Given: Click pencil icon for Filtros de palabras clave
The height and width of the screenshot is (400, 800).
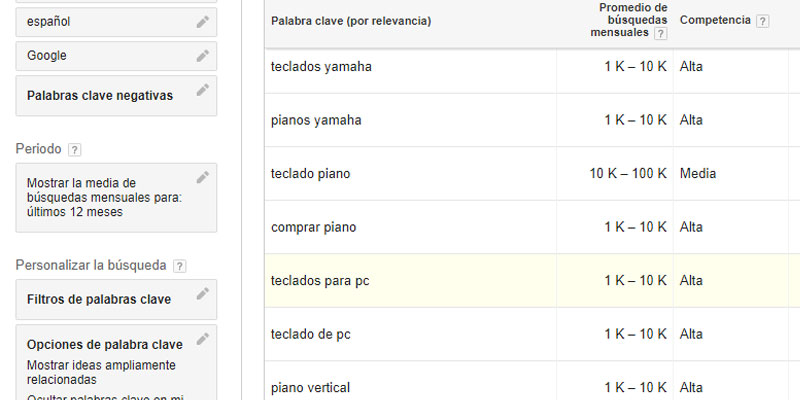Looking at the screenshot, I should point(203,293).
